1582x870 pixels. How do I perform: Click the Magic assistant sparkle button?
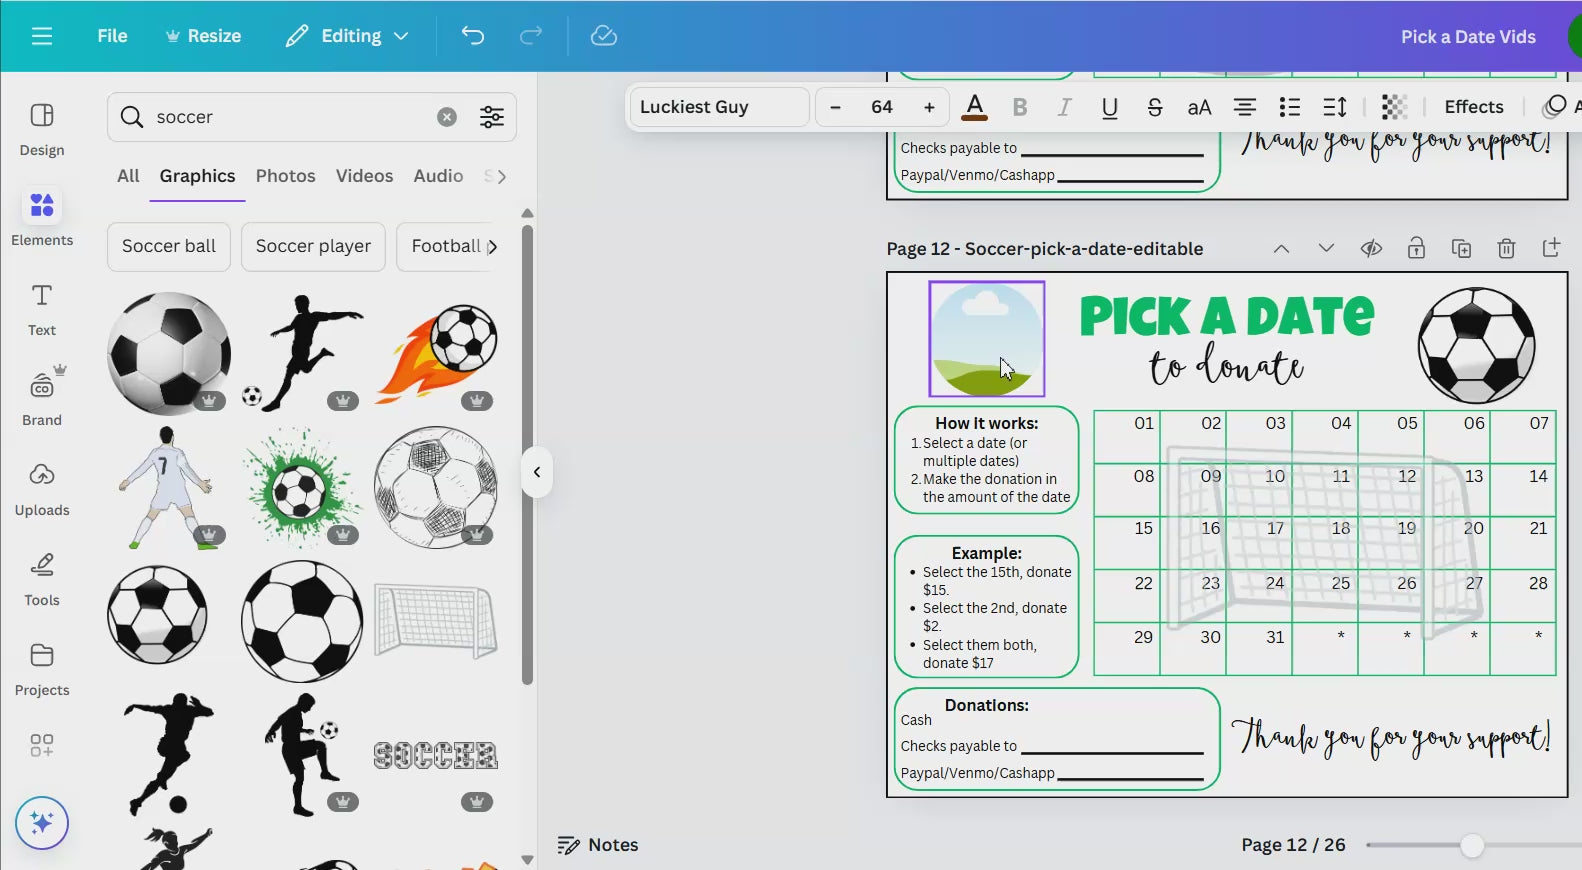coord(42,823)
